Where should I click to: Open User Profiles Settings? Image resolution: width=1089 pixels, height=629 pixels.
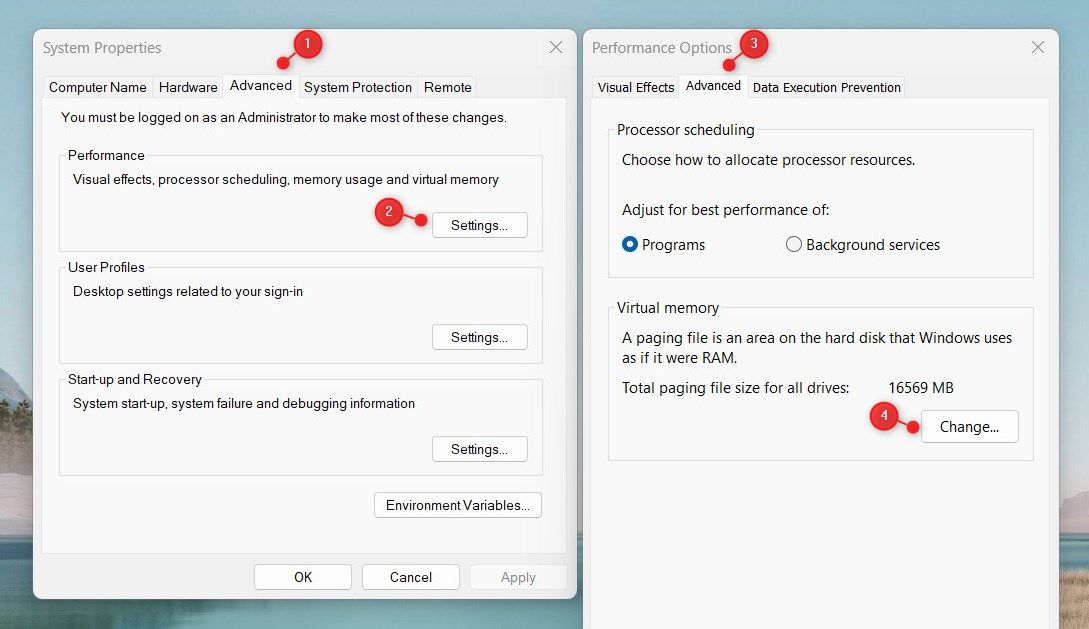coord(479,337)
